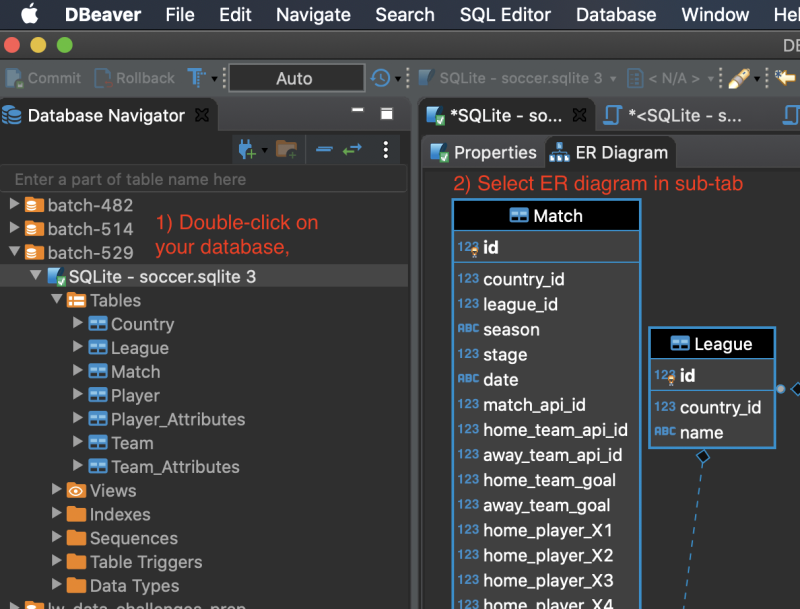Click the League entity header icon
Image resolution: width=800 pixels, height=609 pixels.
(680, 344)
